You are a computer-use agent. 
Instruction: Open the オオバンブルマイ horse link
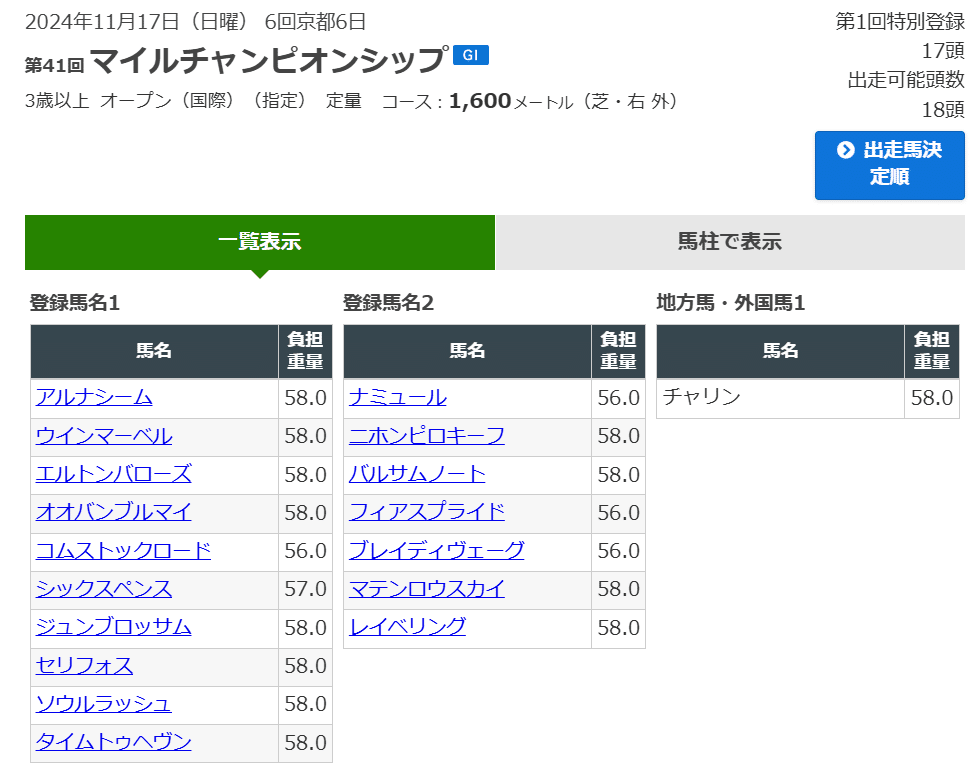(114, 512)
